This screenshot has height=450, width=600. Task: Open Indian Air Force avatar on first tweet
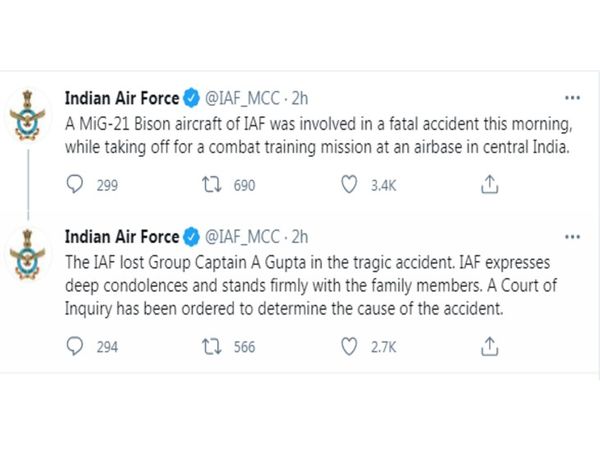pos(28,115)
